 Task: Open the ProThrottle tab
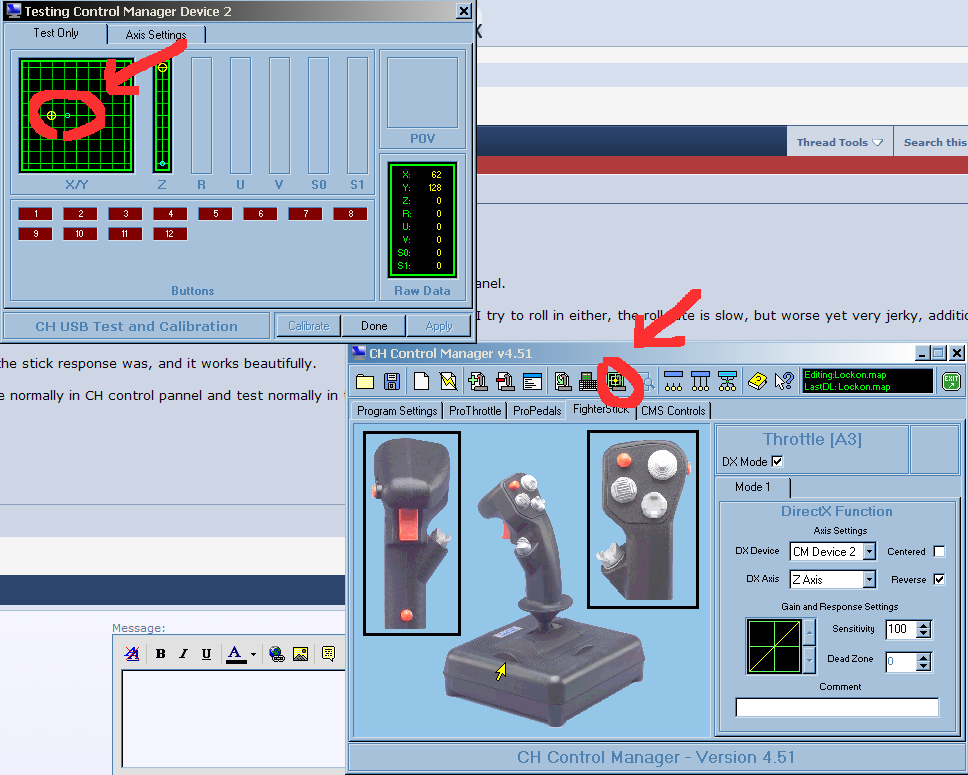[x=475, y=411]
